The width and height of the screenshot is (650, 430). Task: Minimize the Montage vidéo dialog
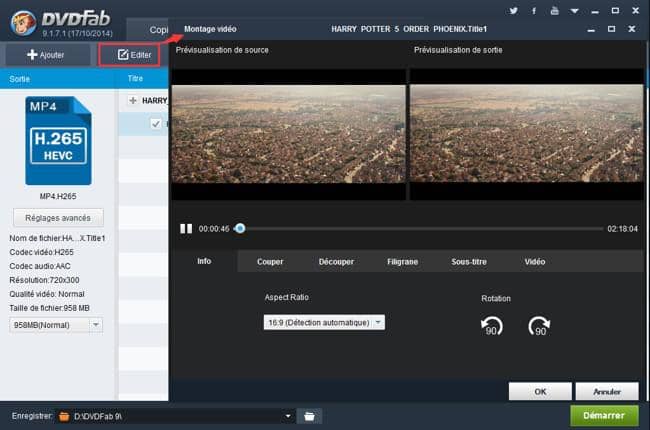(x=591, y=29)
